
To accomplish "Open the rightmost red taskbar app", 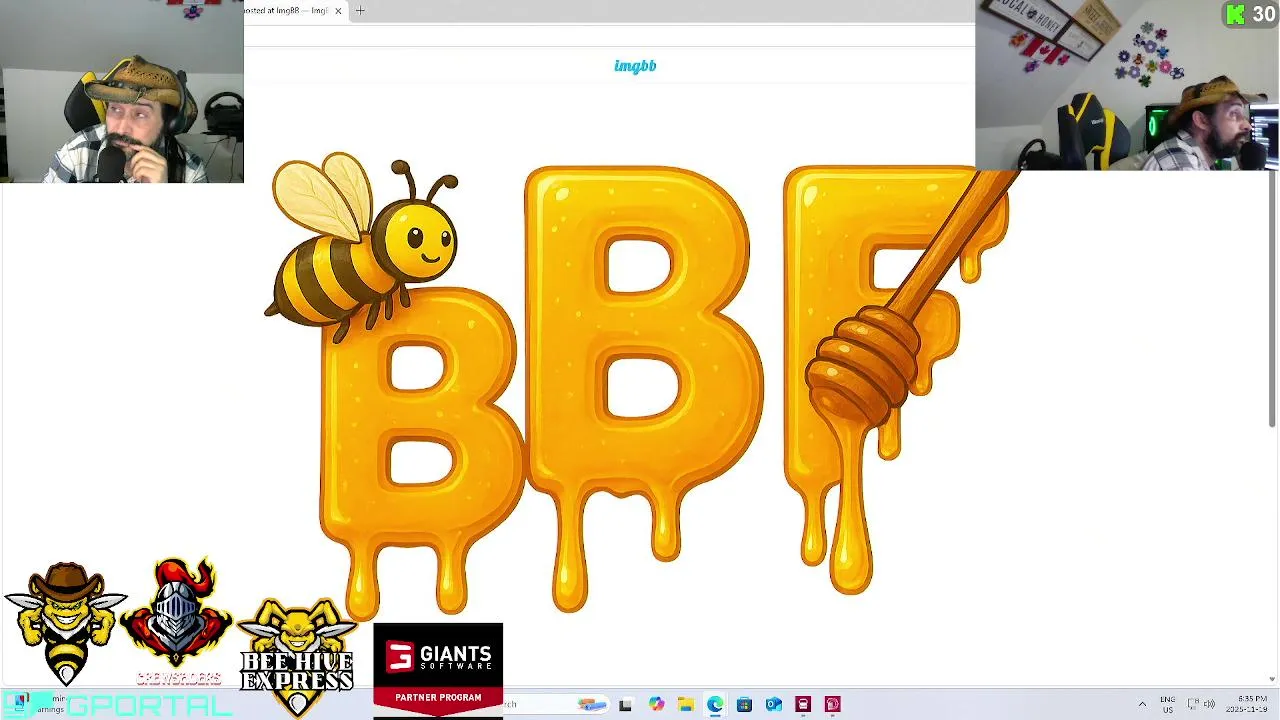I will (833, 705).
